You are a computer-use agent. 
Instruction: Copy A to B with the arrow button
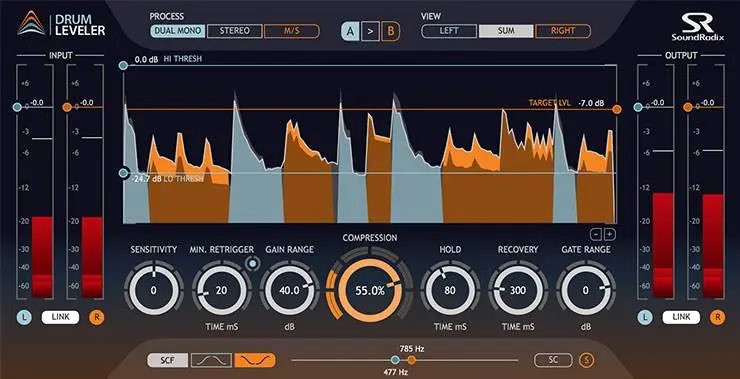point(370,32)
